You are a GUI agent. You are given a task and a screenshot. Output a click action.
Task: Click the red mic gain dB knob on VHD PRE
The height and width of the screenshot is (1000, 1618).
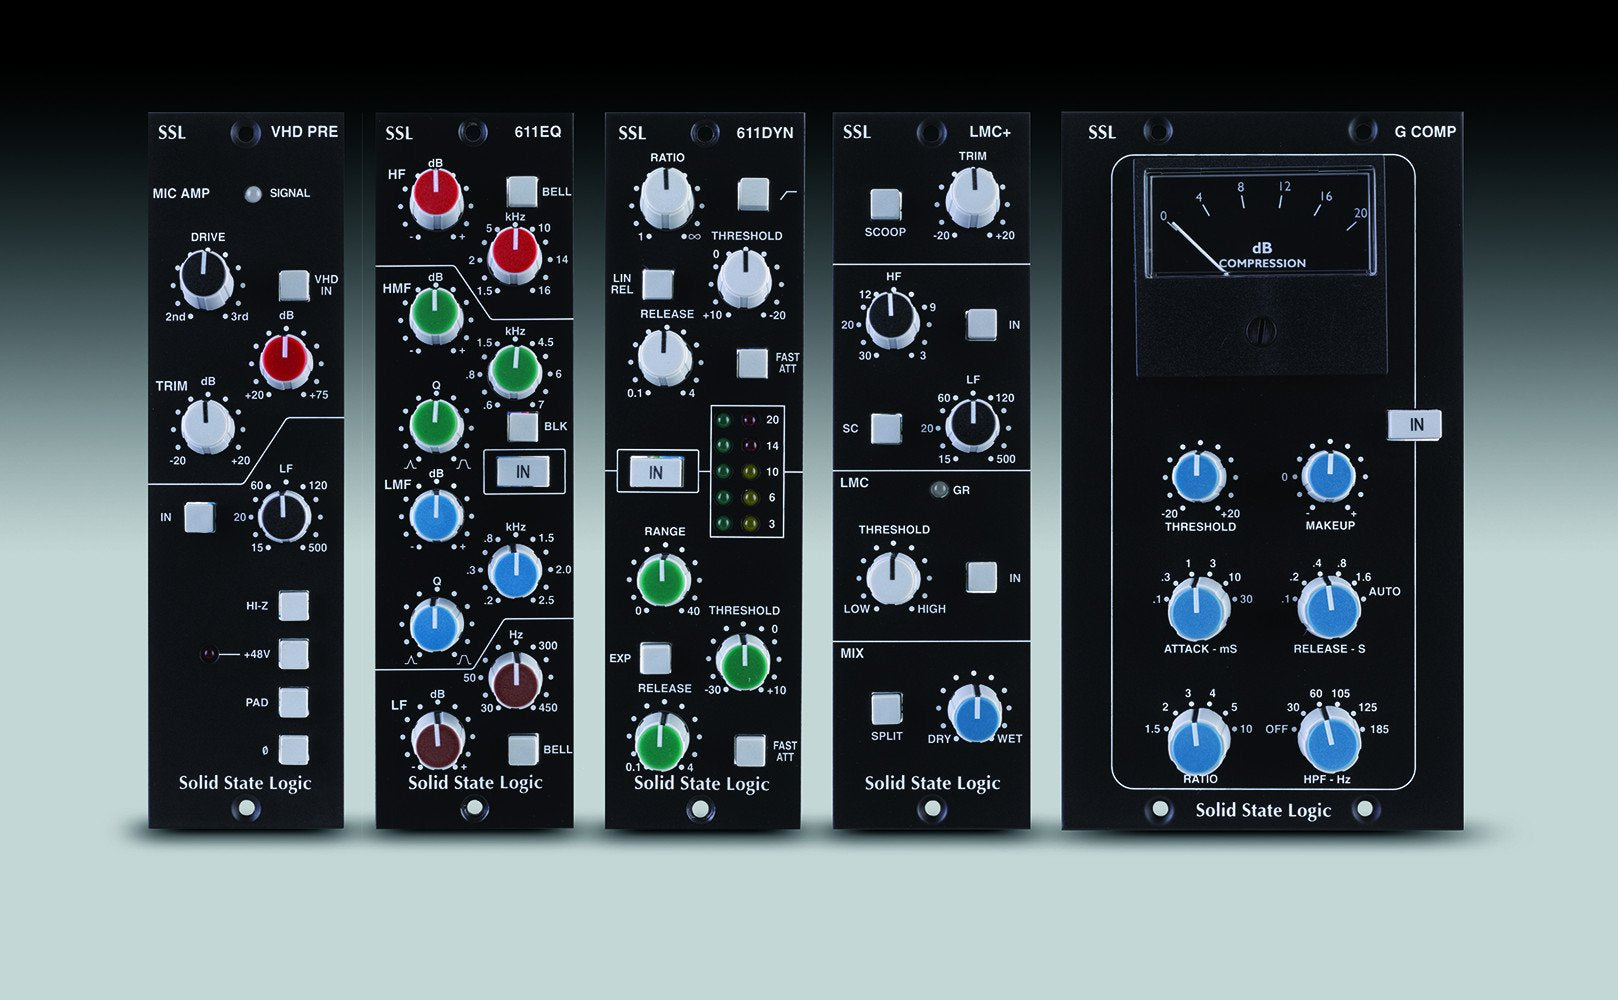click(x=286, y=360)
